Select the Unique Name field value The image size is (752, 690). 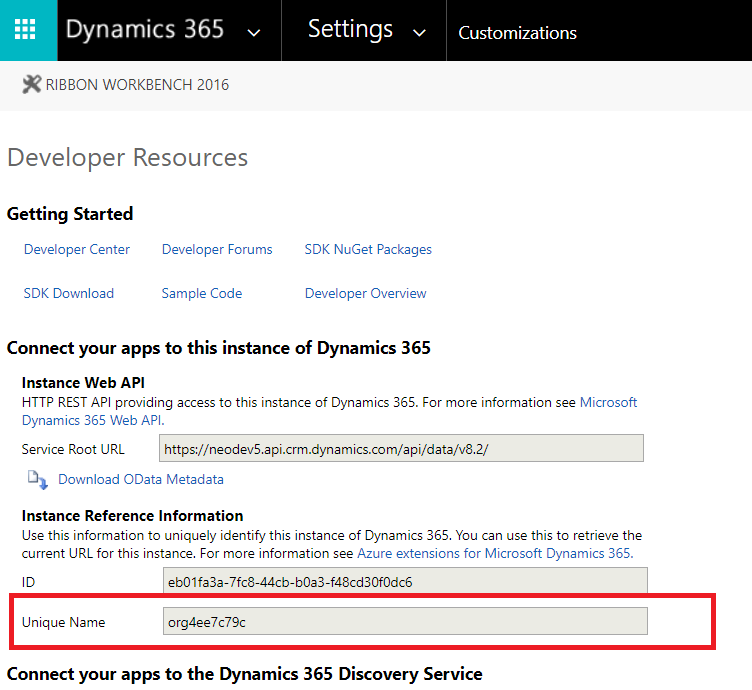point(405,621)
